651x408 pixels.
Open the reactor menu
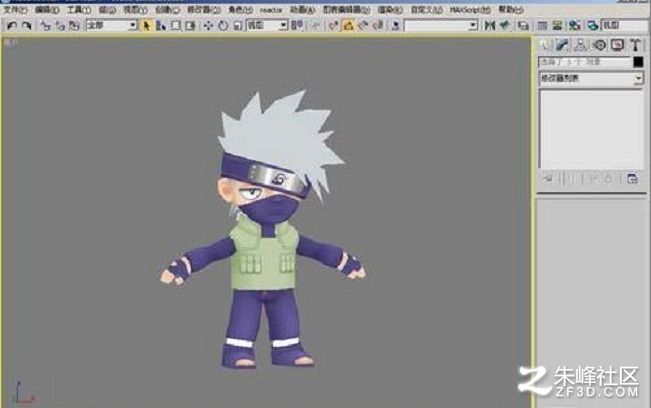point(271,9)
